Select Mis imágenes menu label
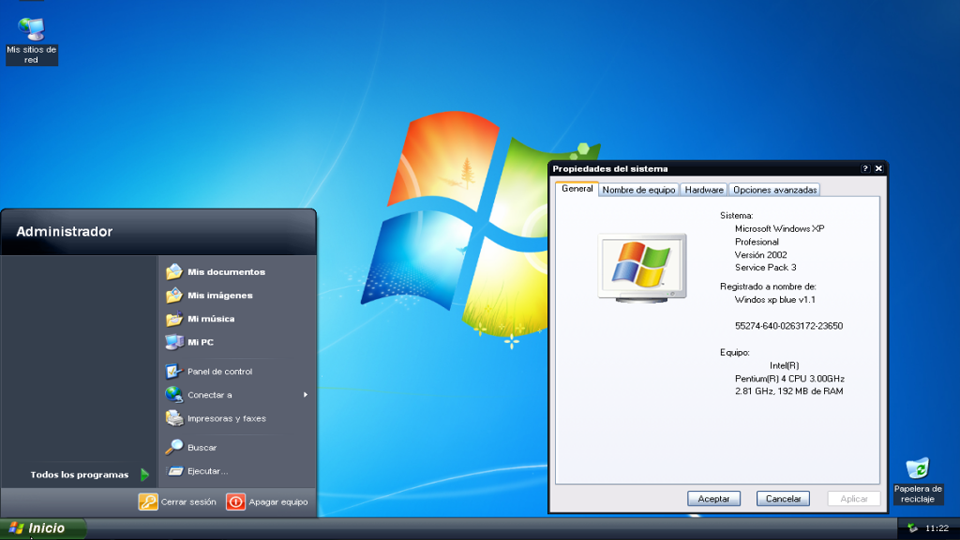960x540 pixels. [x=220, y=295]
